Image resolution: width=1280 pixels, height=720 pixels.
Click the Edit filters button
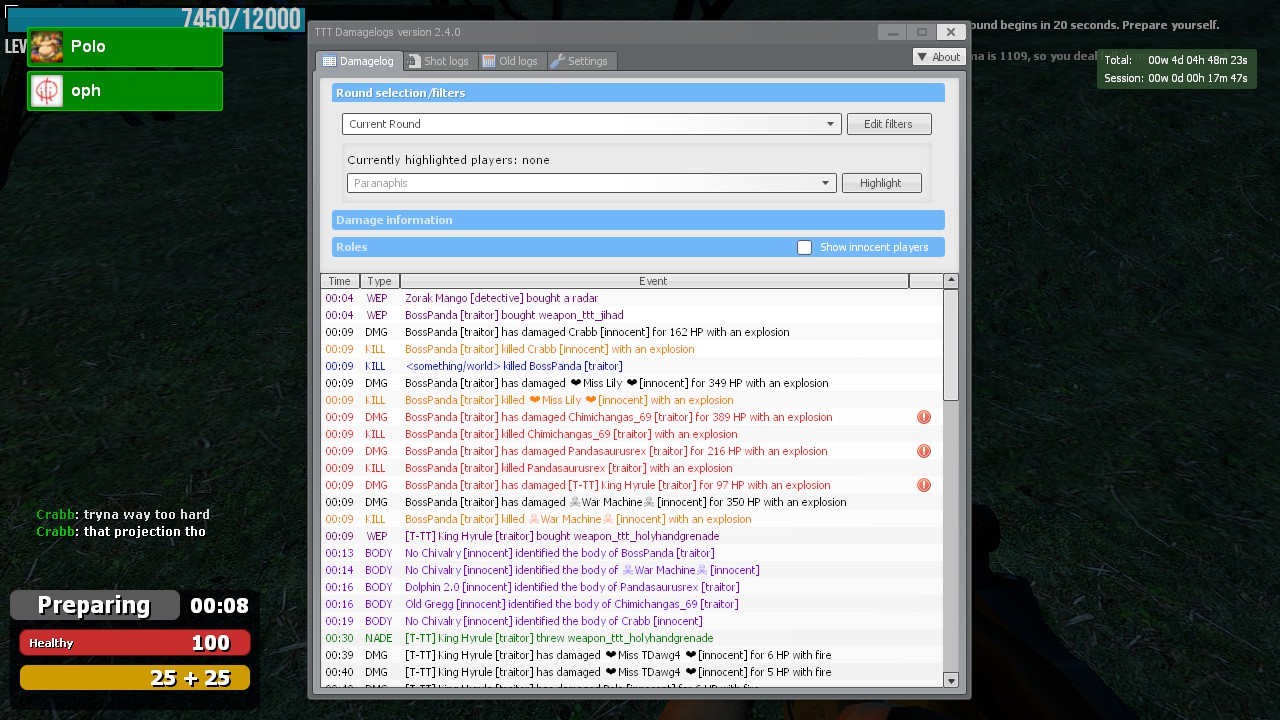[x=889, y=124]
